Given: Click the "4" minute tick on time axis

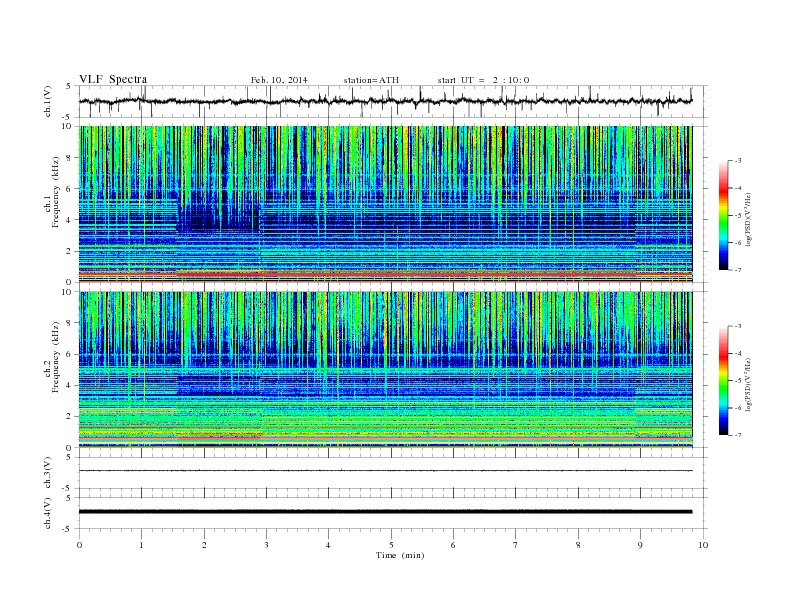Looking at the screenshot, I should tap(328, 545).
